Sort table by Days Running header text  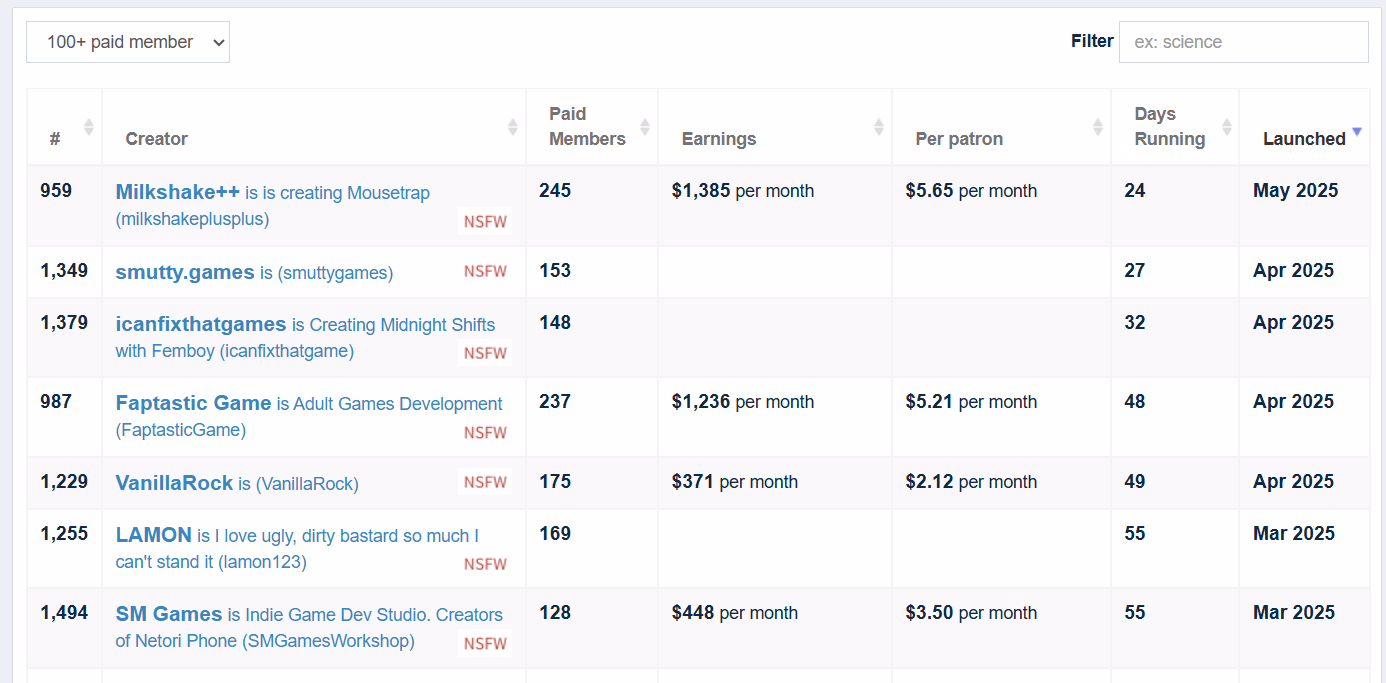(x=1169, y=127)
